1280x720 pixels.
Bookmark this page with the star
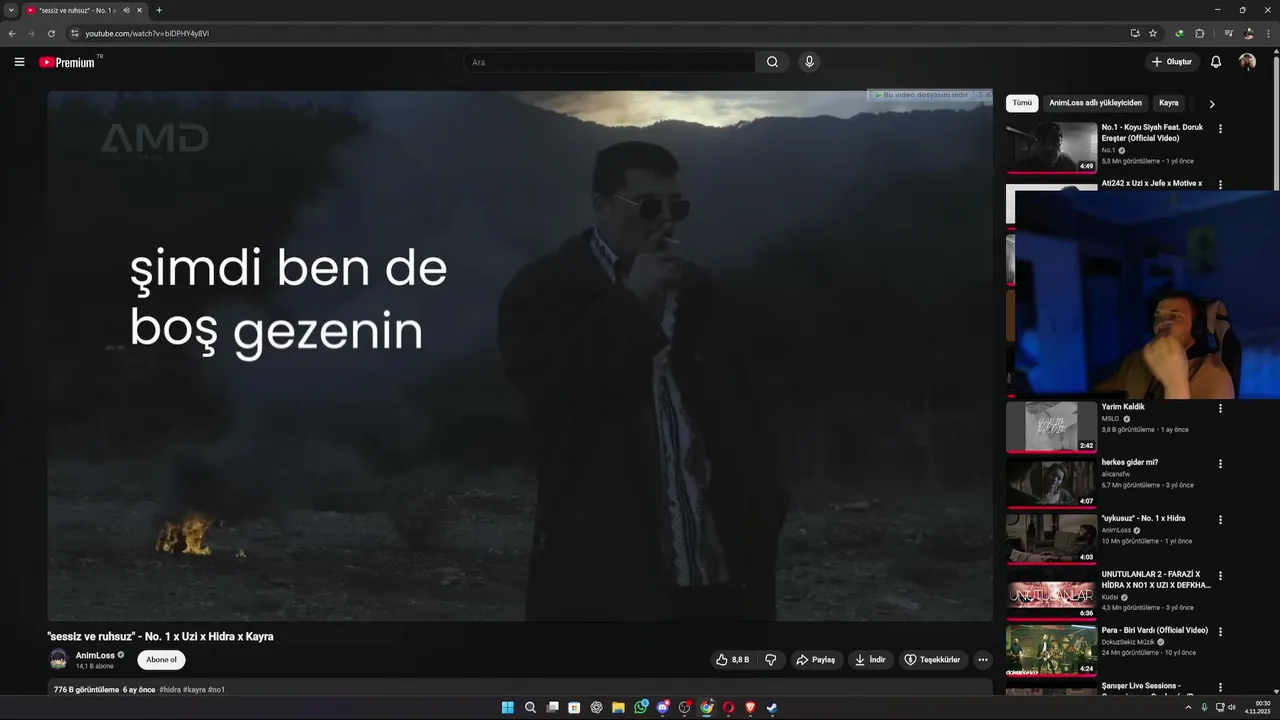1153,33
